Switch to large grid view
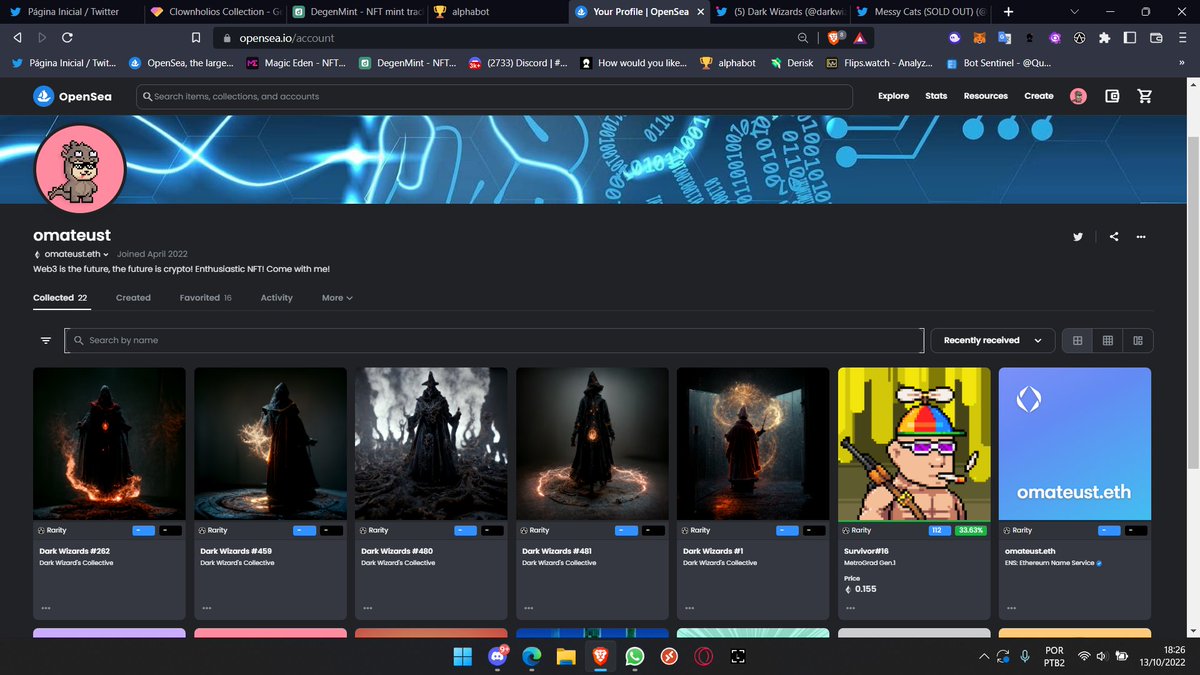1200x675 pixels. (x=1077, y=340)
